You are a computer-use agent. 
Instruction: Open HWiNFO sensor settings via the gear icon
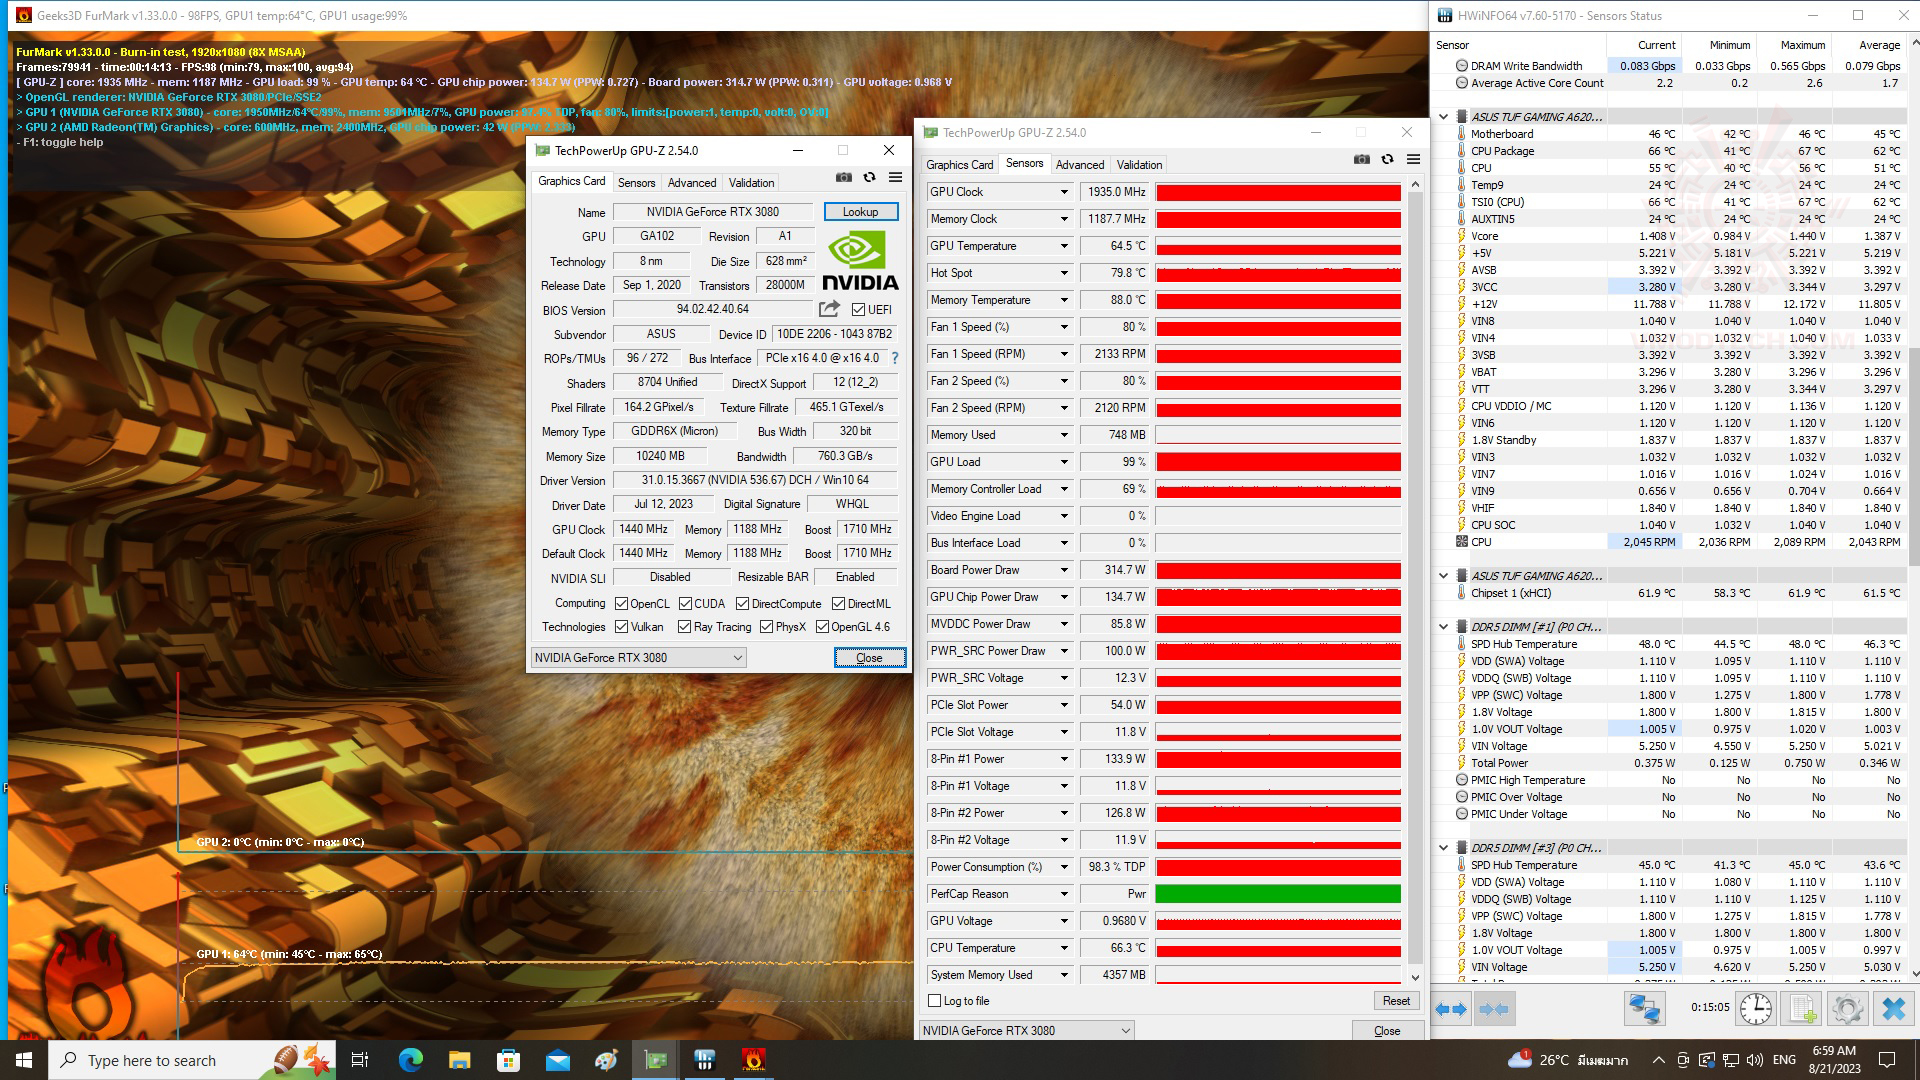point(1847,1009)
